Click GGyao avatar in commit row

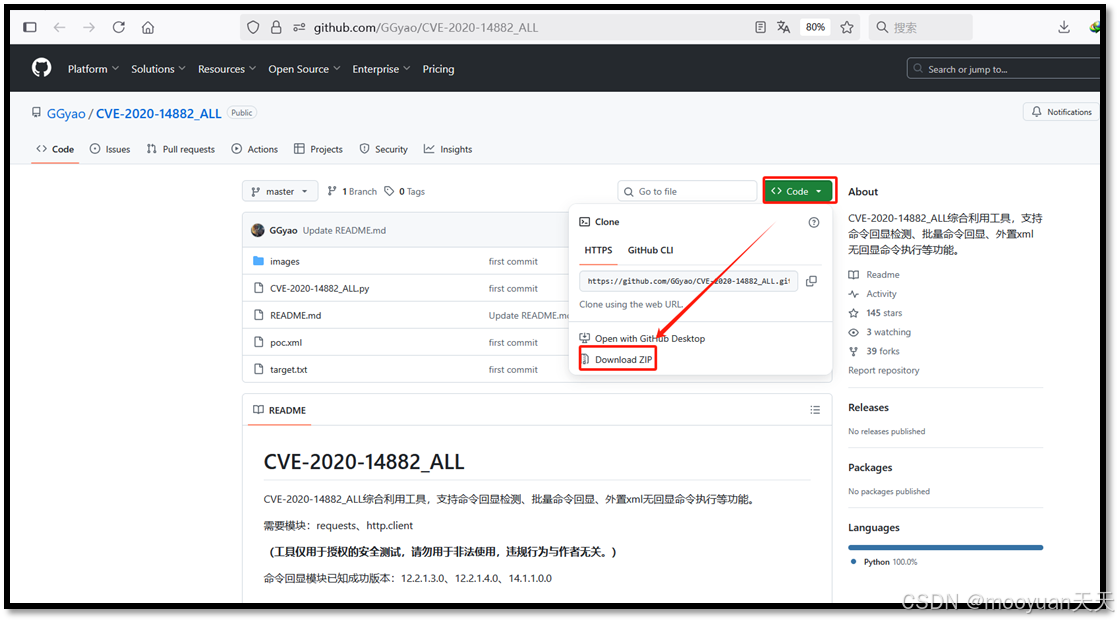pyautogui.click(x=258, y=230)
